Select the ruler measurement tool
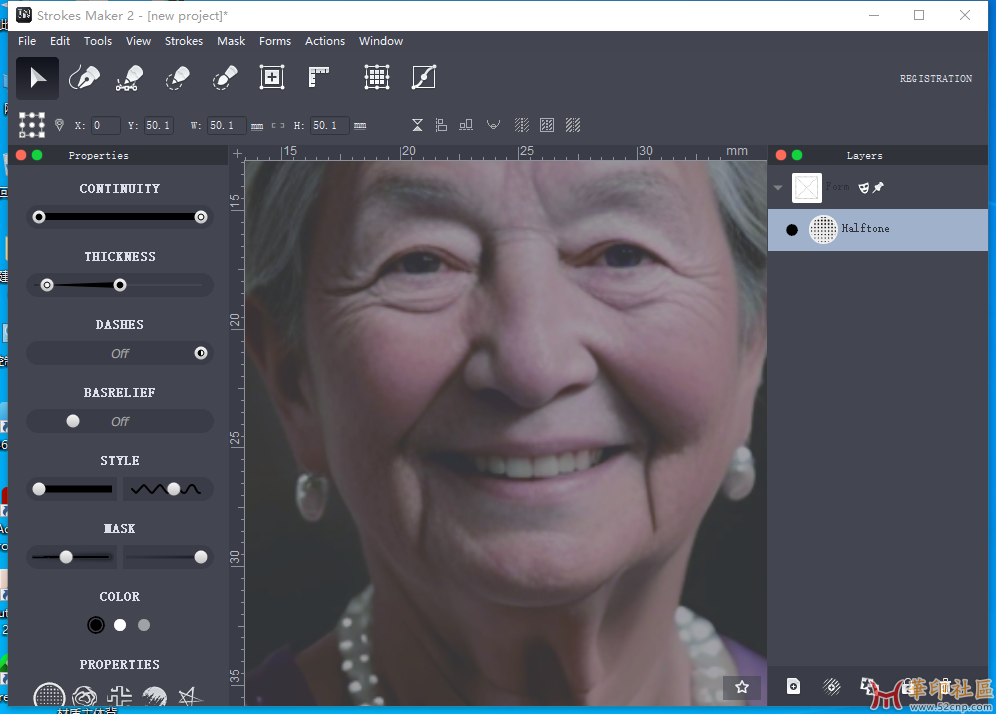Image resolution: width=996 pixels, height=714 pixels. click(x=319, y=78)
